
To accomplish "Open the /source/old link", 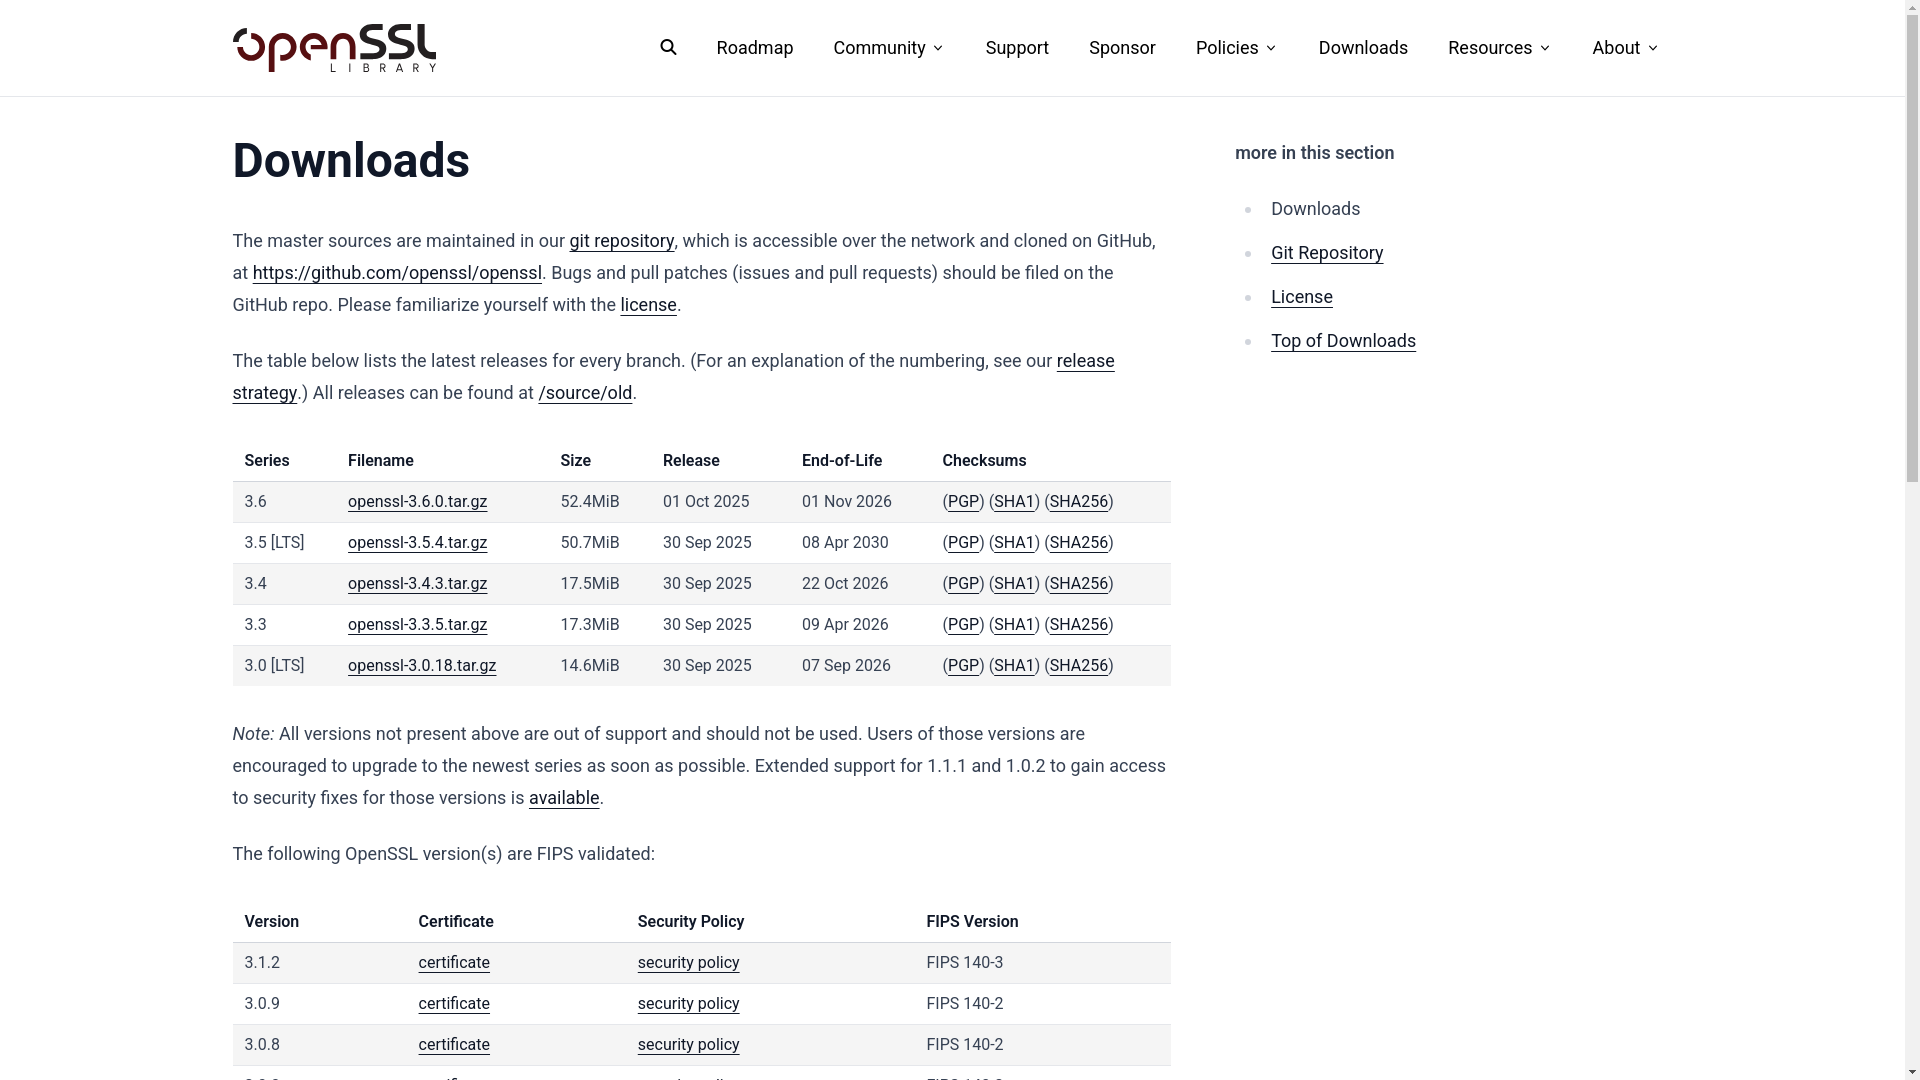I will coord(585,393).
